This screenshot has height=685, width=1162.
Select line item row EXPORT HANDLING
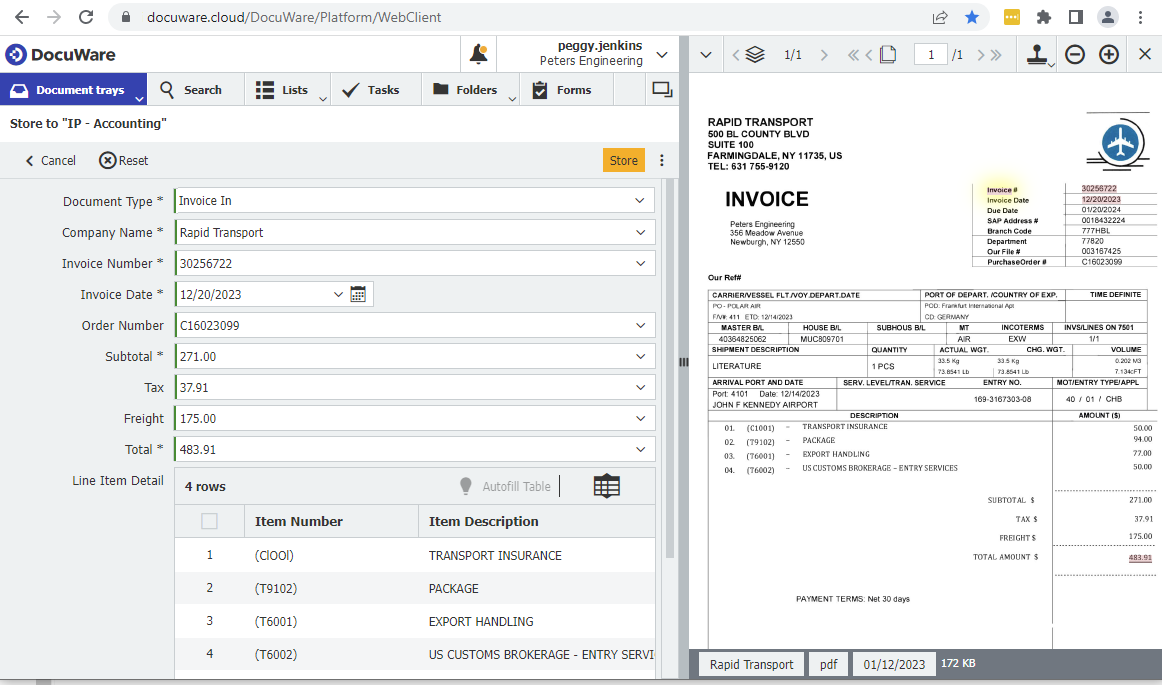pyautogui.click(x=415, y=621)
